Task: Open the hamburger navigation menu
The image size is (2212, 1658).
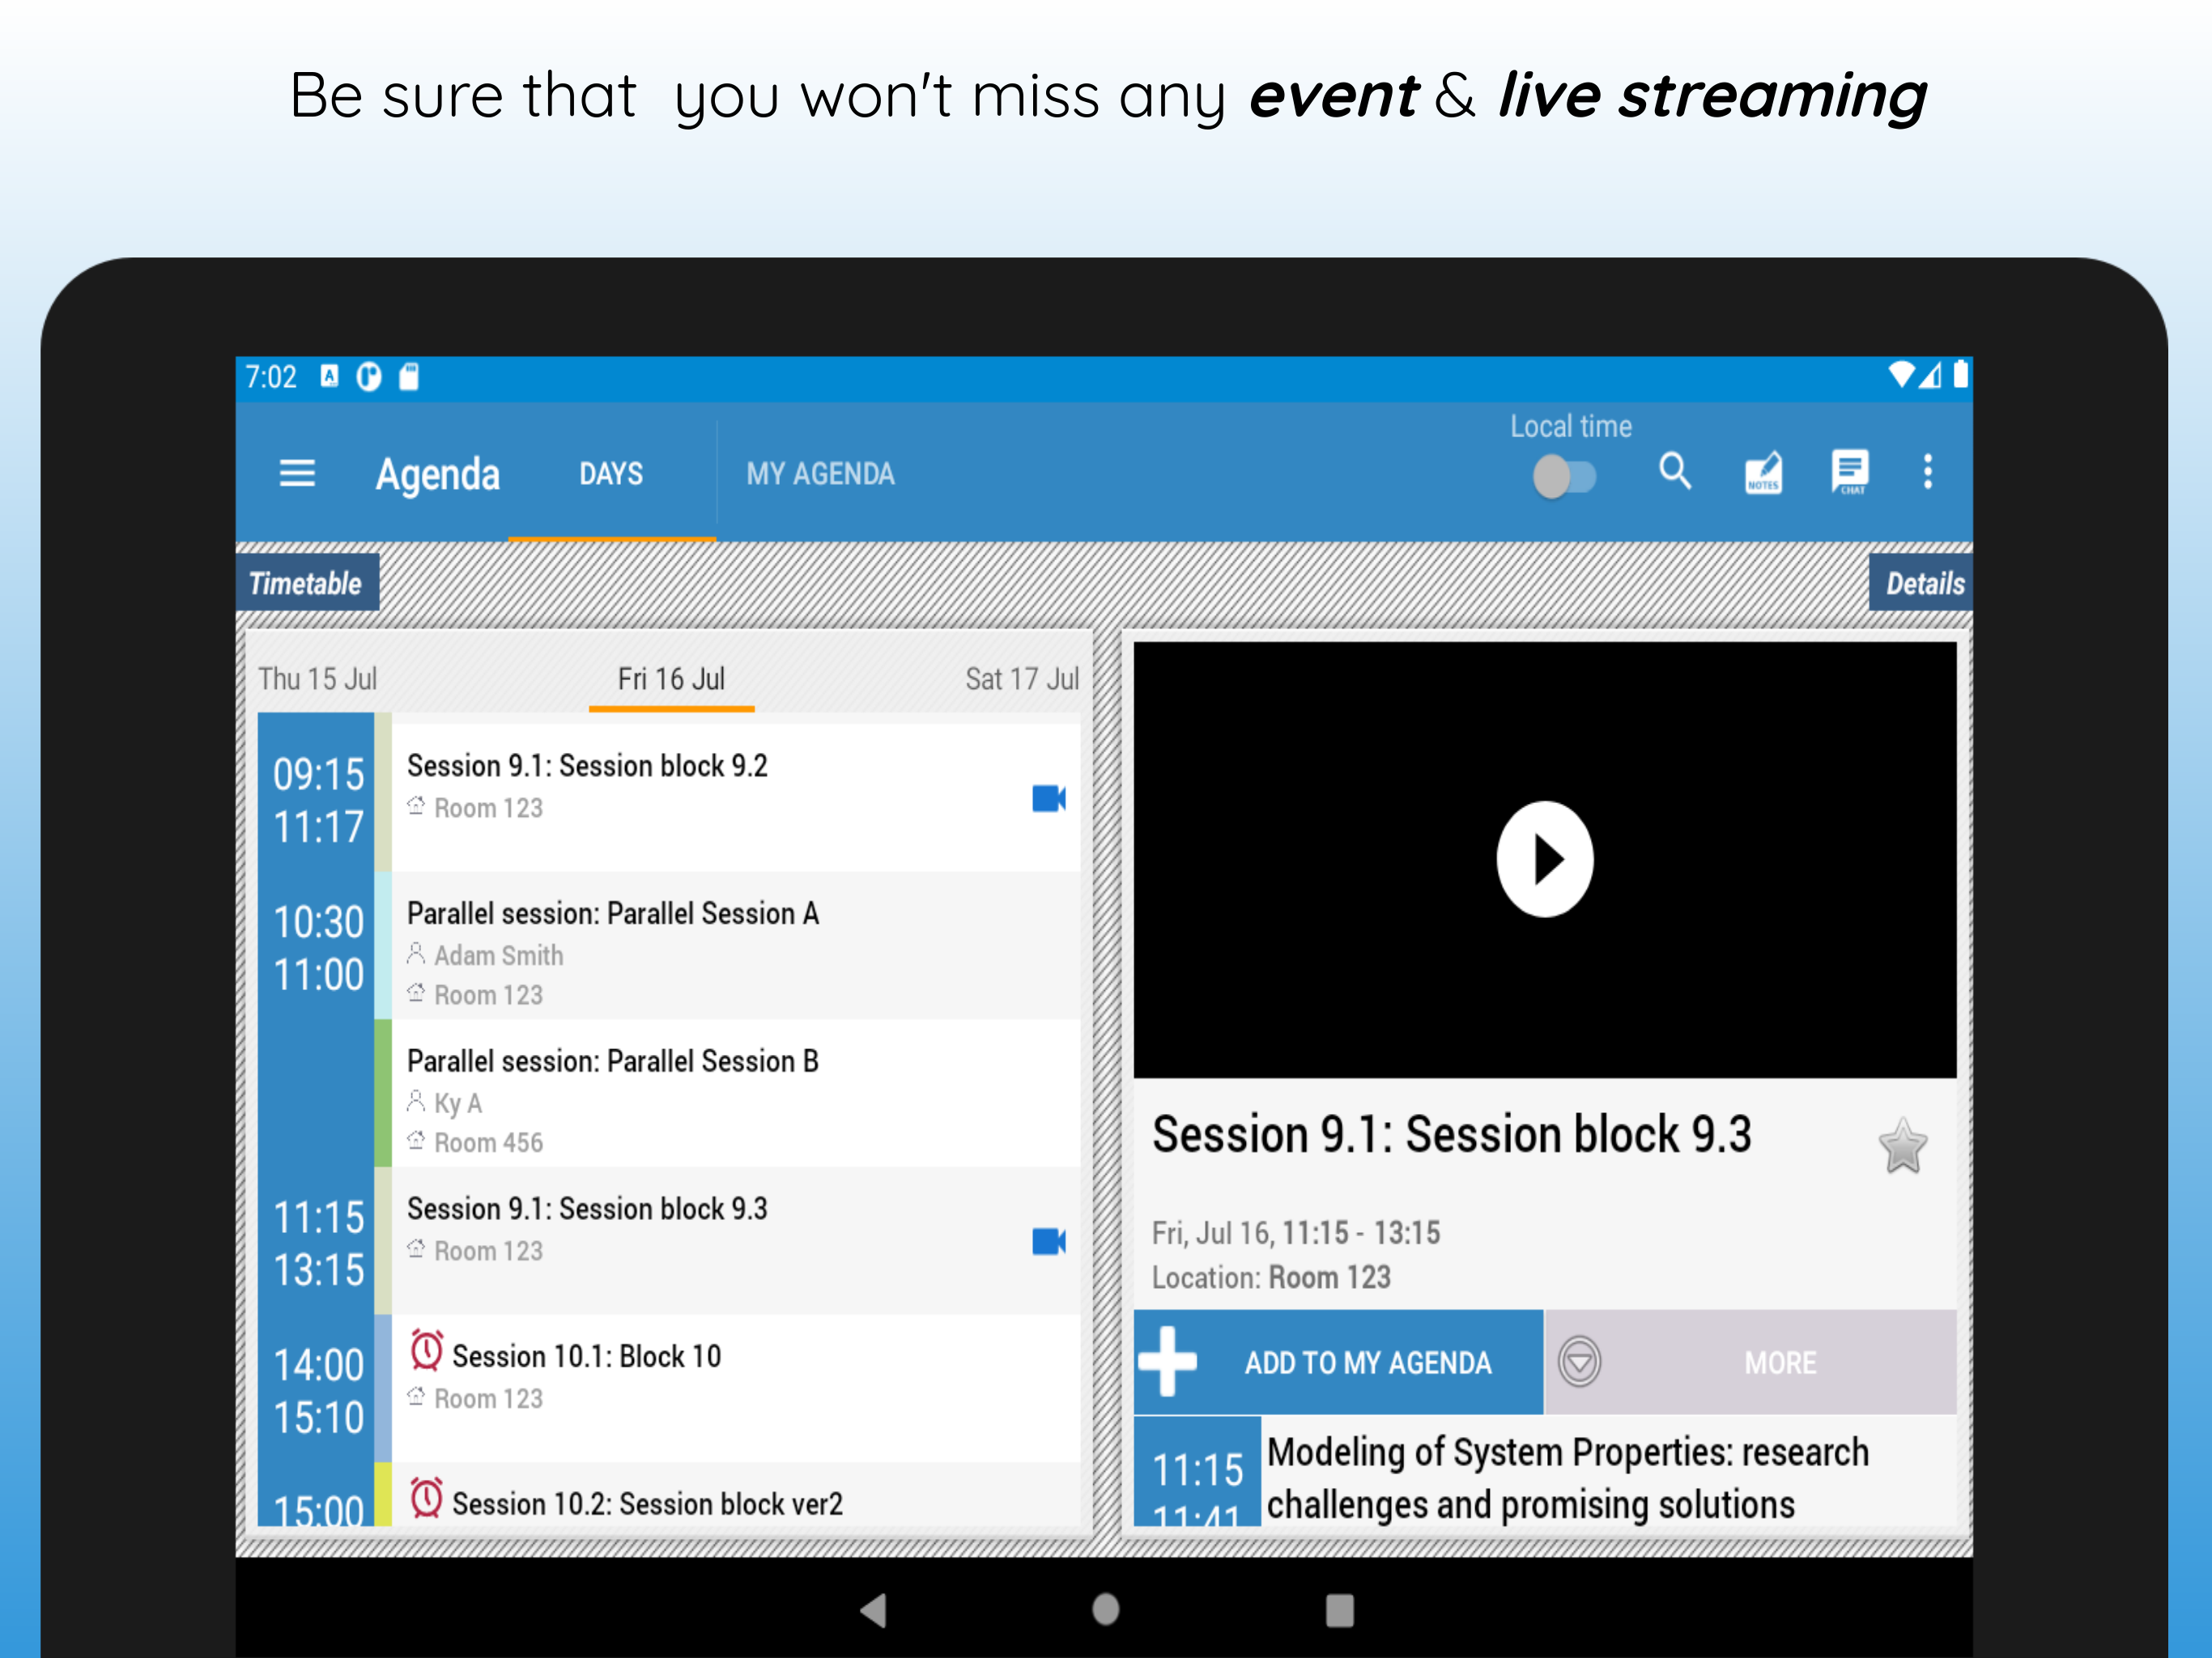Action: coord(297,473)
